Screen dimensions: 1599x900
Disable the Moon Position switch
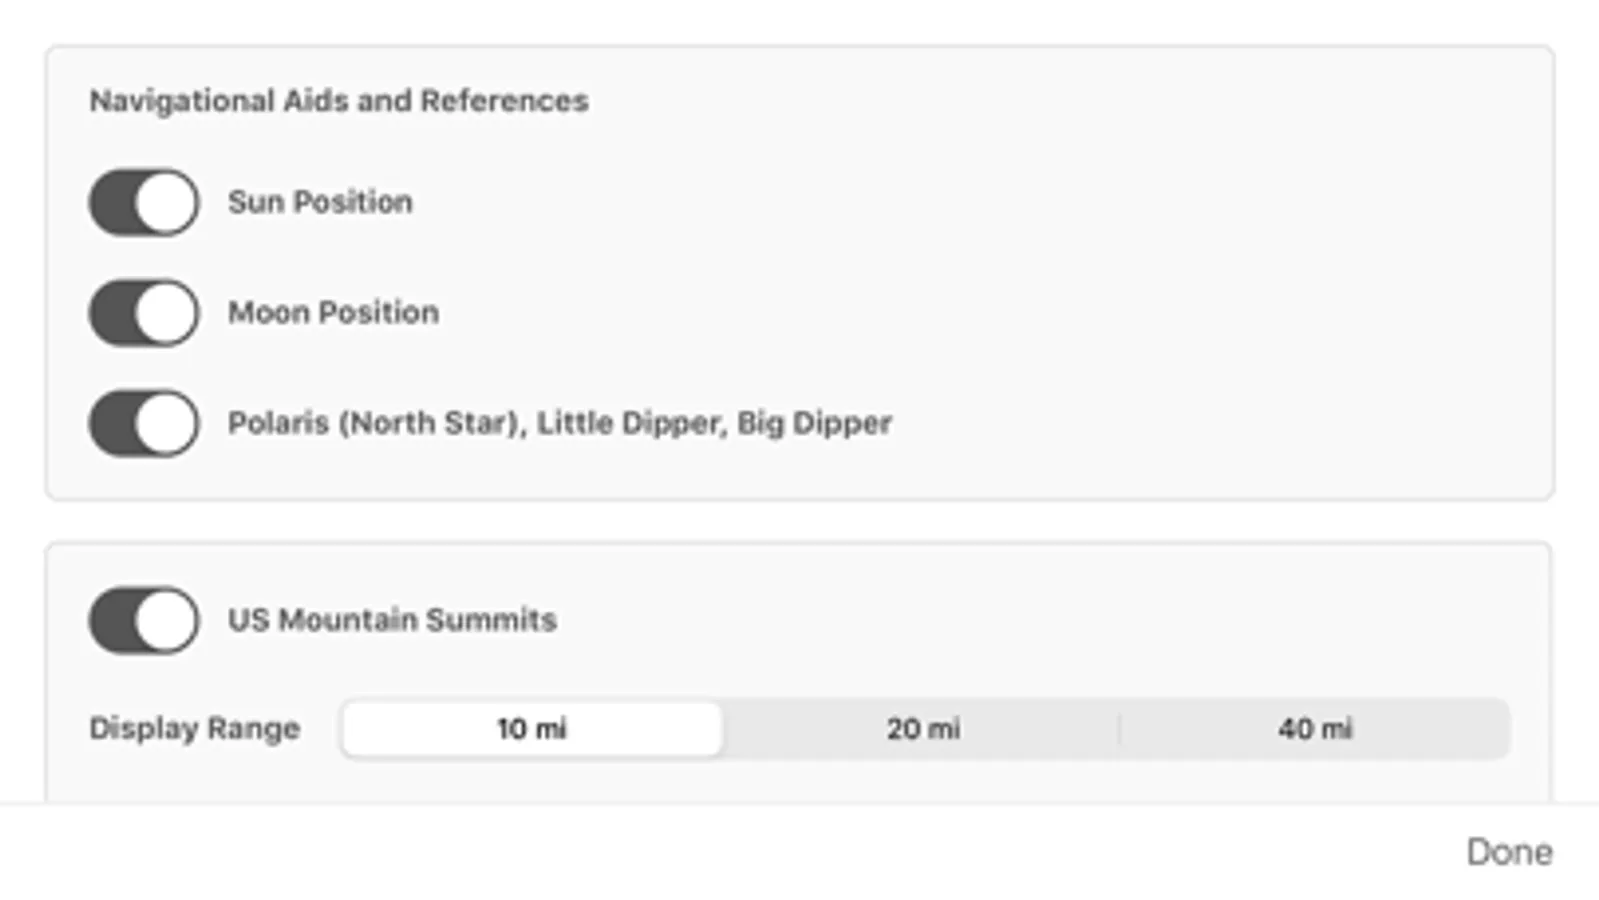[x=144, y=313]
